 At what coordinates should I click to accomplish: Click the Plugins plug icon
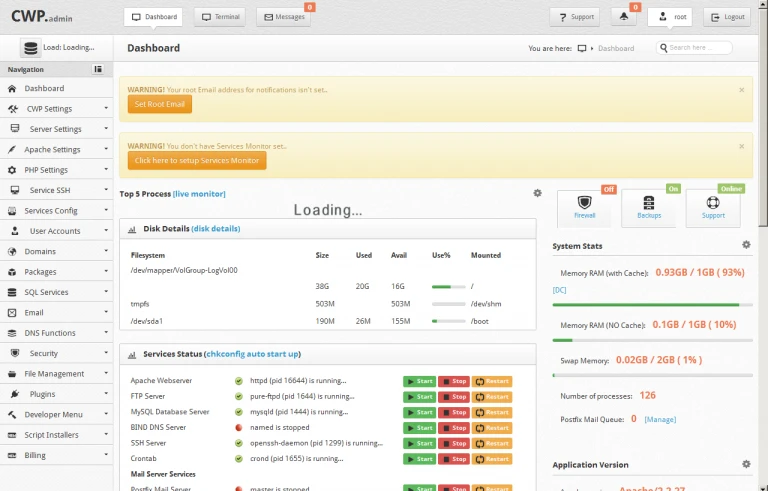point(15,394)
